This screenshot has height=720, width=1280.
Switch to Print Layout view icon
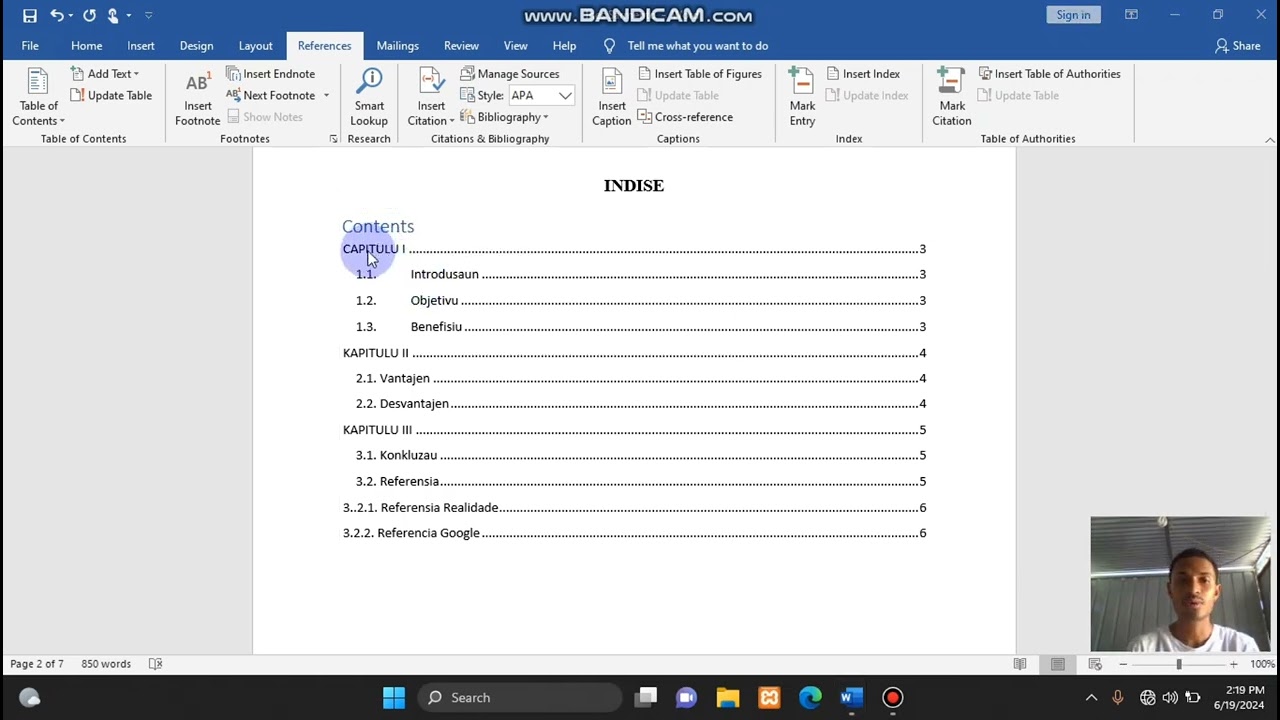click(x=1057, y=664)
